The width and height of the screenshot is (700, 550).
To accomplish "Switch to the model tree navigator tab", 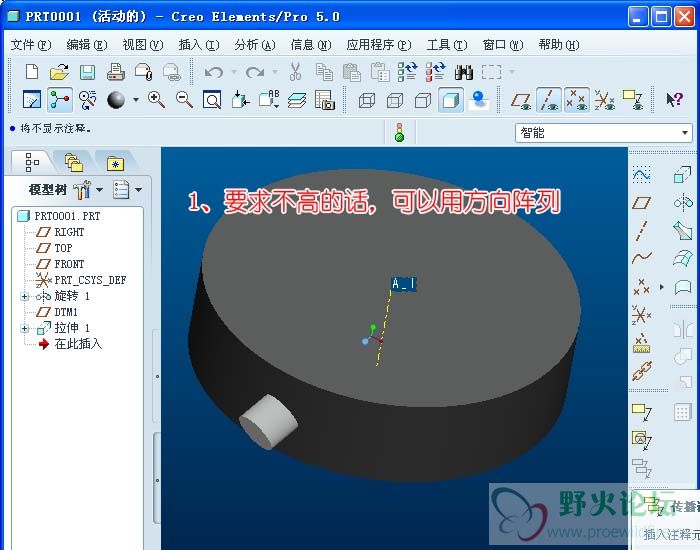I will [x=33, y=162].
